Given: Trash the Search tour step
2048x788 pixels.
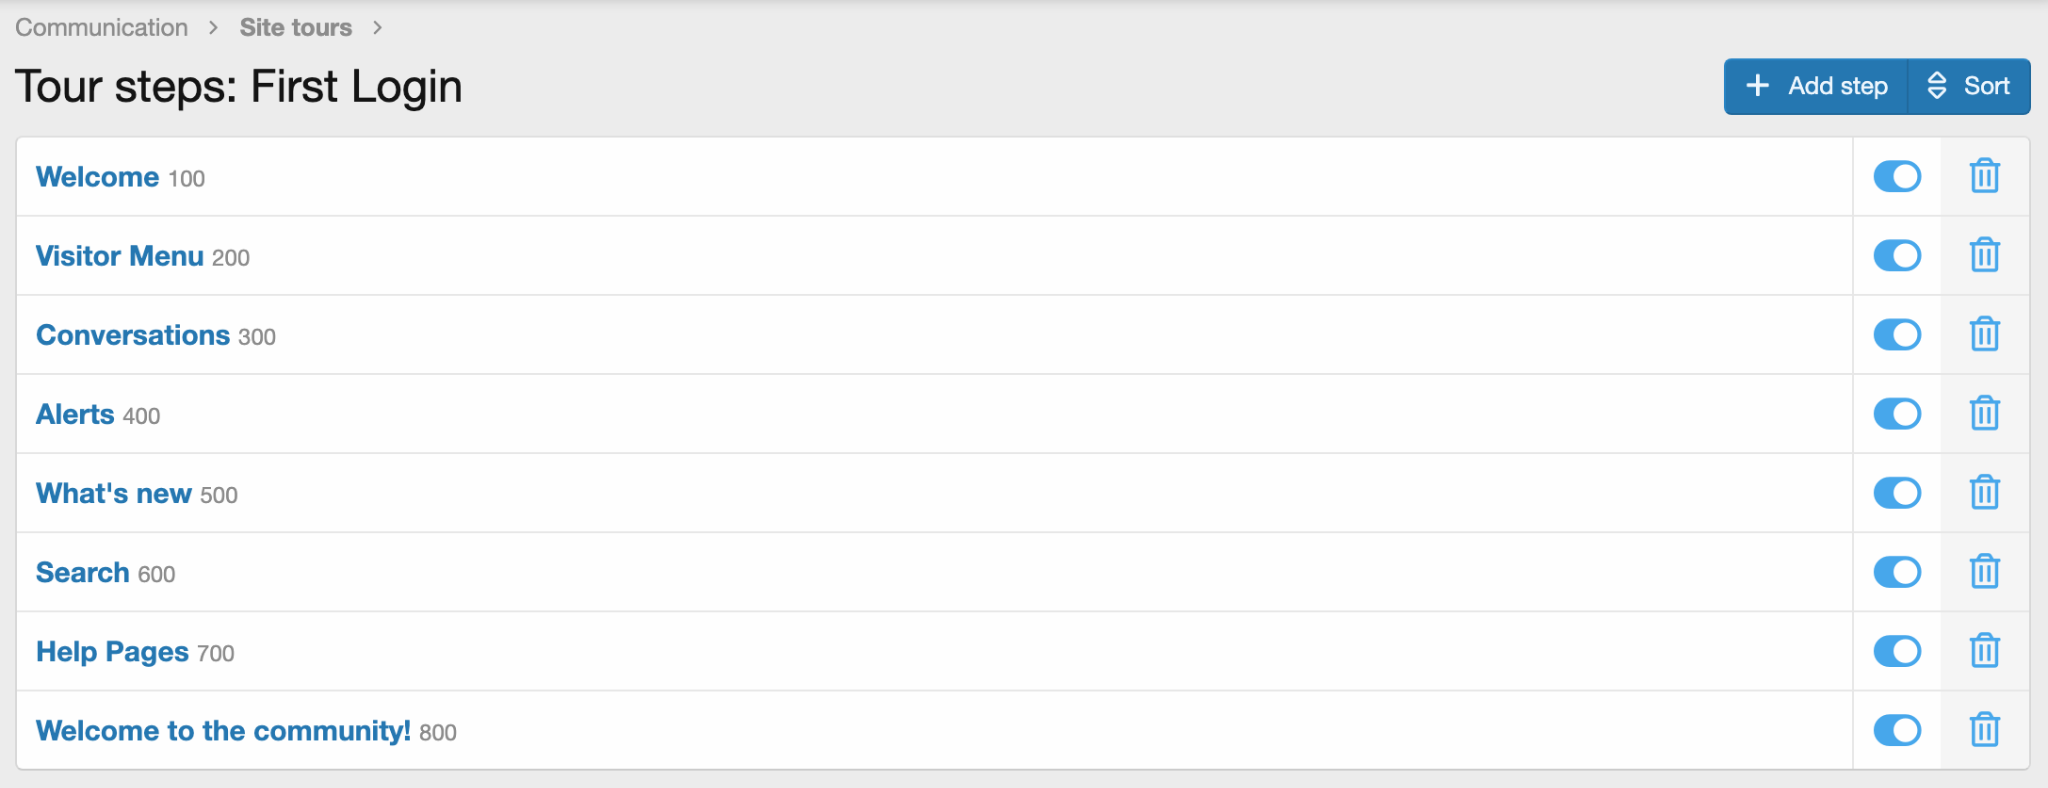Looking at the screenshot, I should click(1984, 571).
